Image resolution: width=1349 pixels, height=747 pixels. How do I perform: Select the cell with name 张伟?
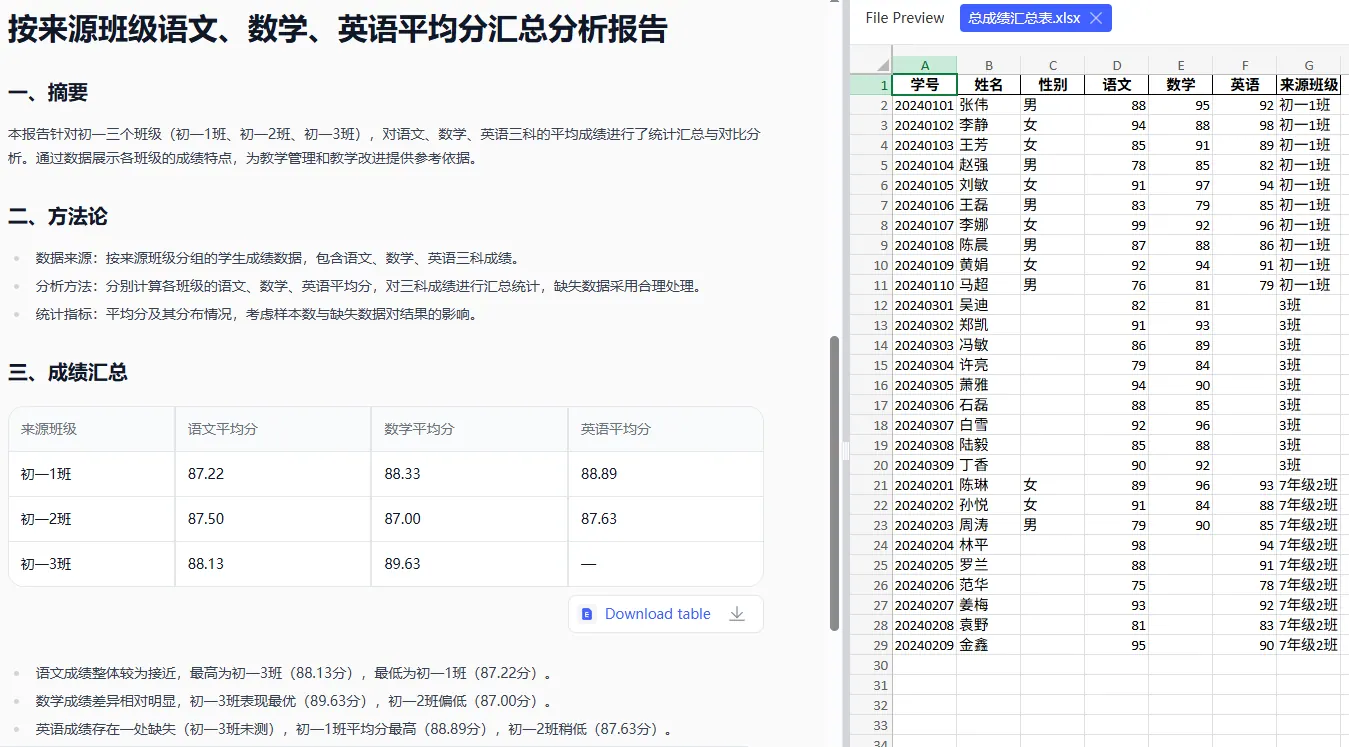(988, 105)
